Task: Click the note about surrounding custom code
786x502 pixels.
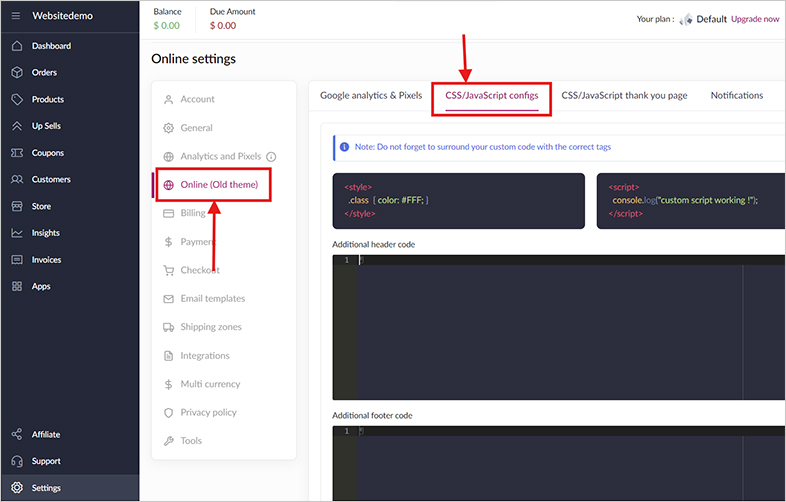Action: [x=483, y=147]
